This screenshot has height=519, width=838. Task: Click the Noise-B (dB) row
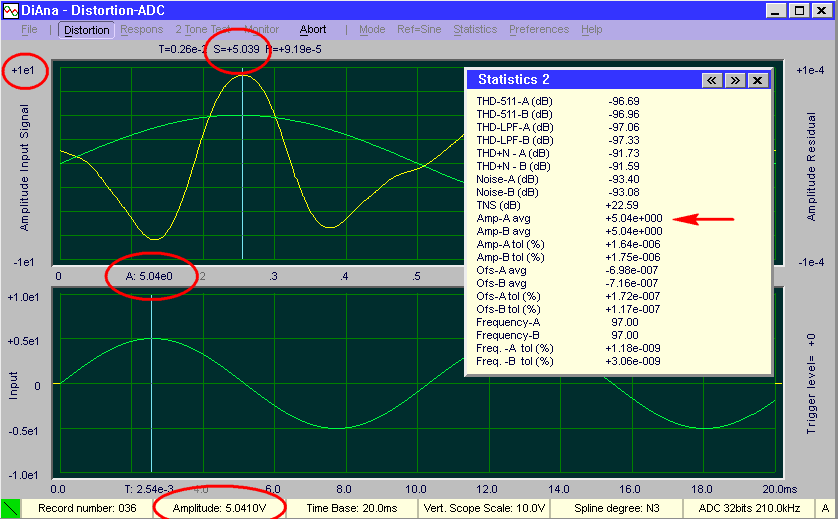point(558,192)
